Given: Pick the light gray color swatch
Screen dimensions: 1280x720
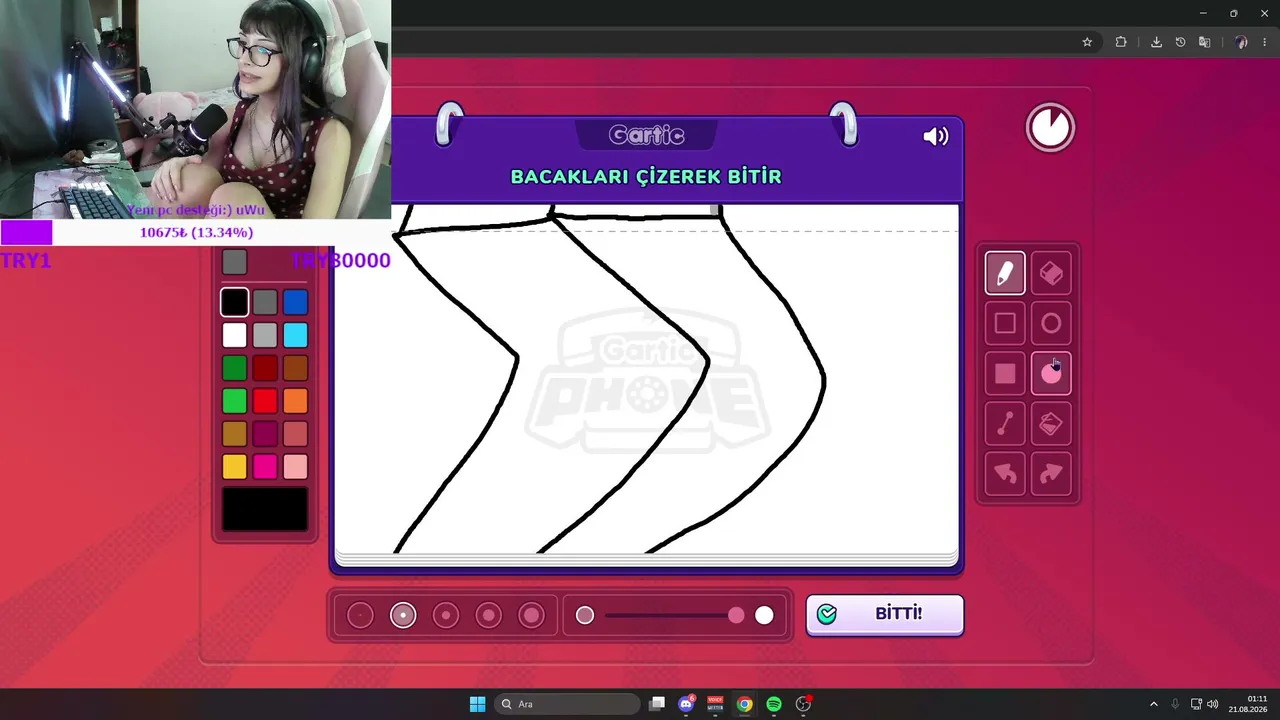Looking at the screenshot, I should [265, 335].
